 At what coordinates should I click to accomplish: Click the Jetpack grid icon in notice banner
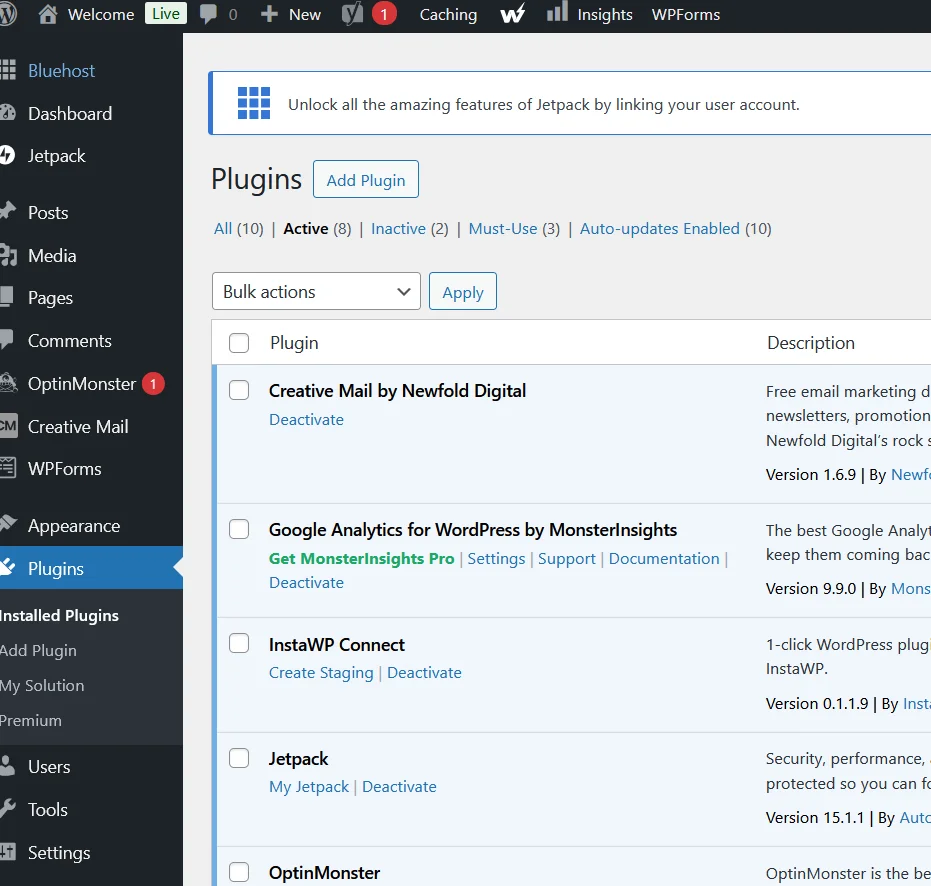click(254, 103)
